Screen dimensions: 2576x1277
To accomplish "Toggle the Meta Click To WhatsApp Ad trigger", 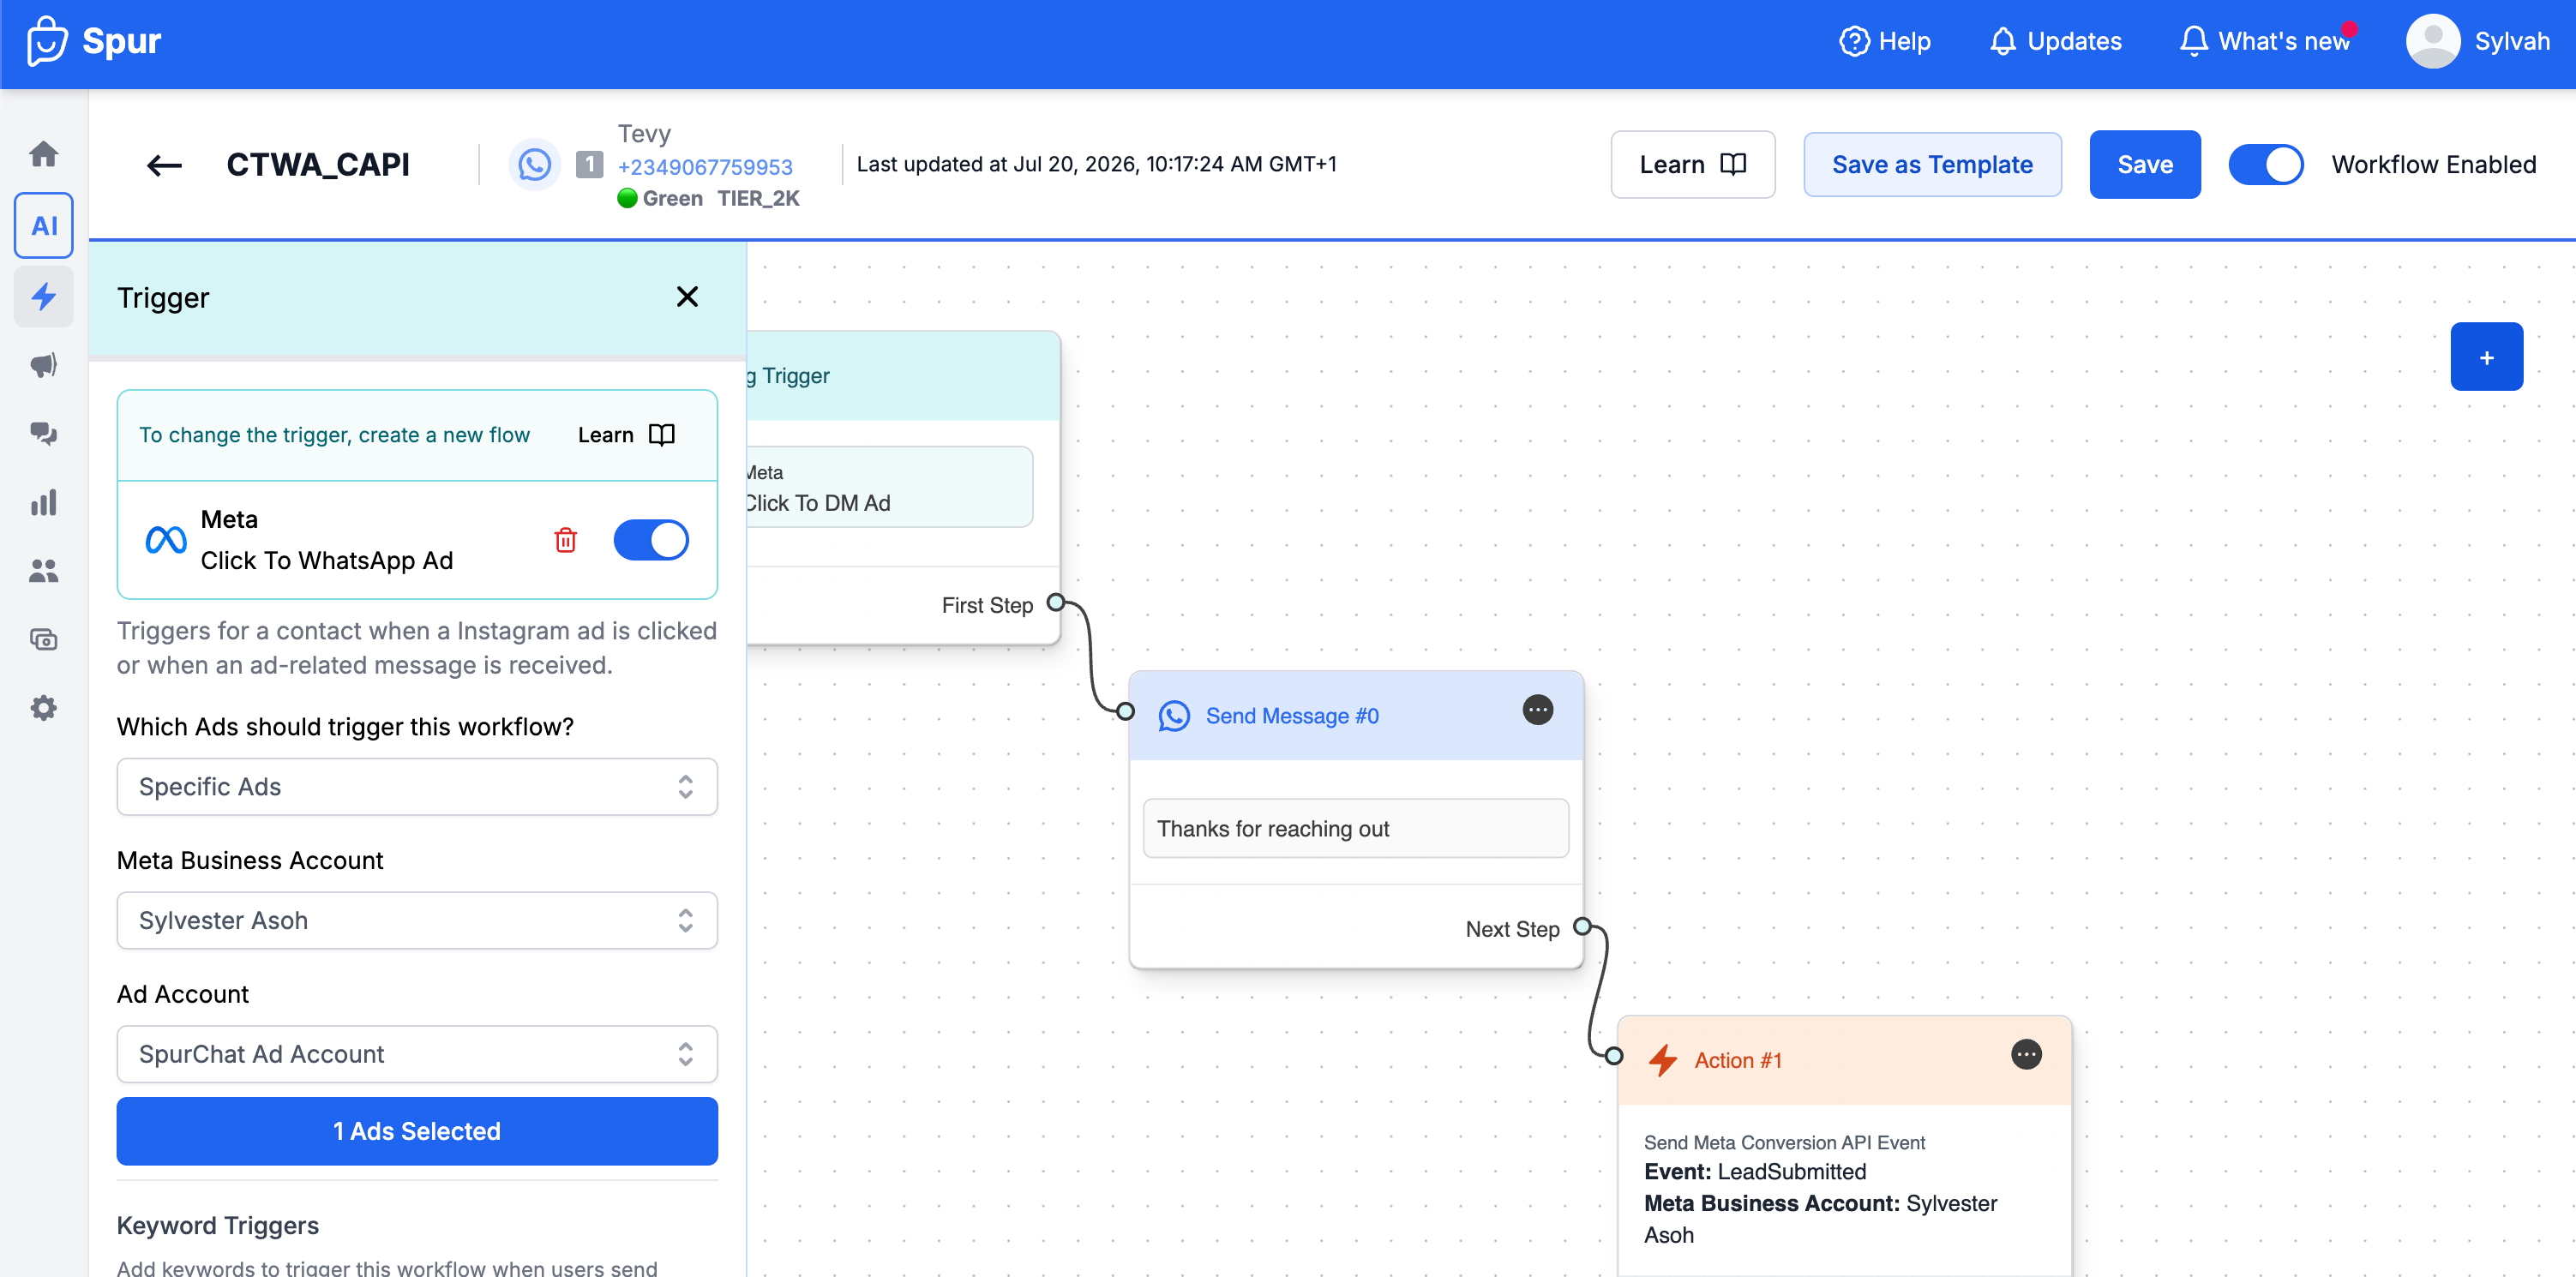I will tap(651, 540).
